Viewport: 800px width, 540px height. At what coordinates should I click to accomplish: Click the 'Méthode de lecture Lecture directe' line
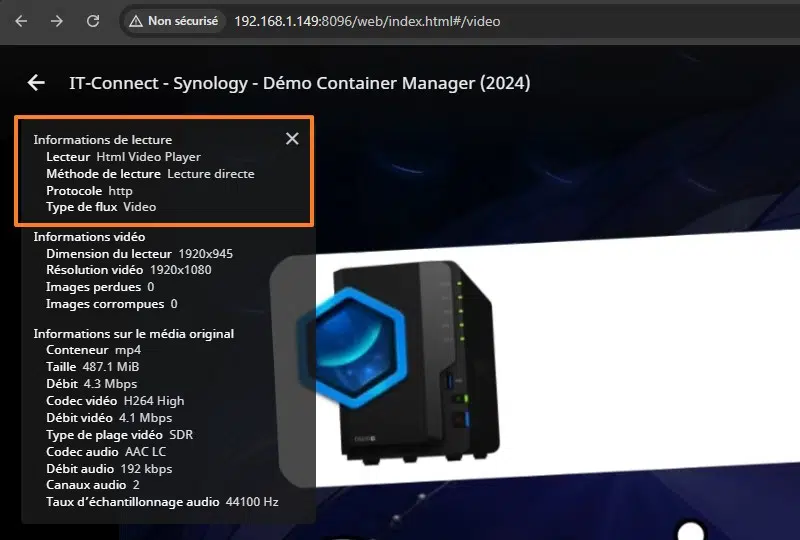(x=151, y=174)
